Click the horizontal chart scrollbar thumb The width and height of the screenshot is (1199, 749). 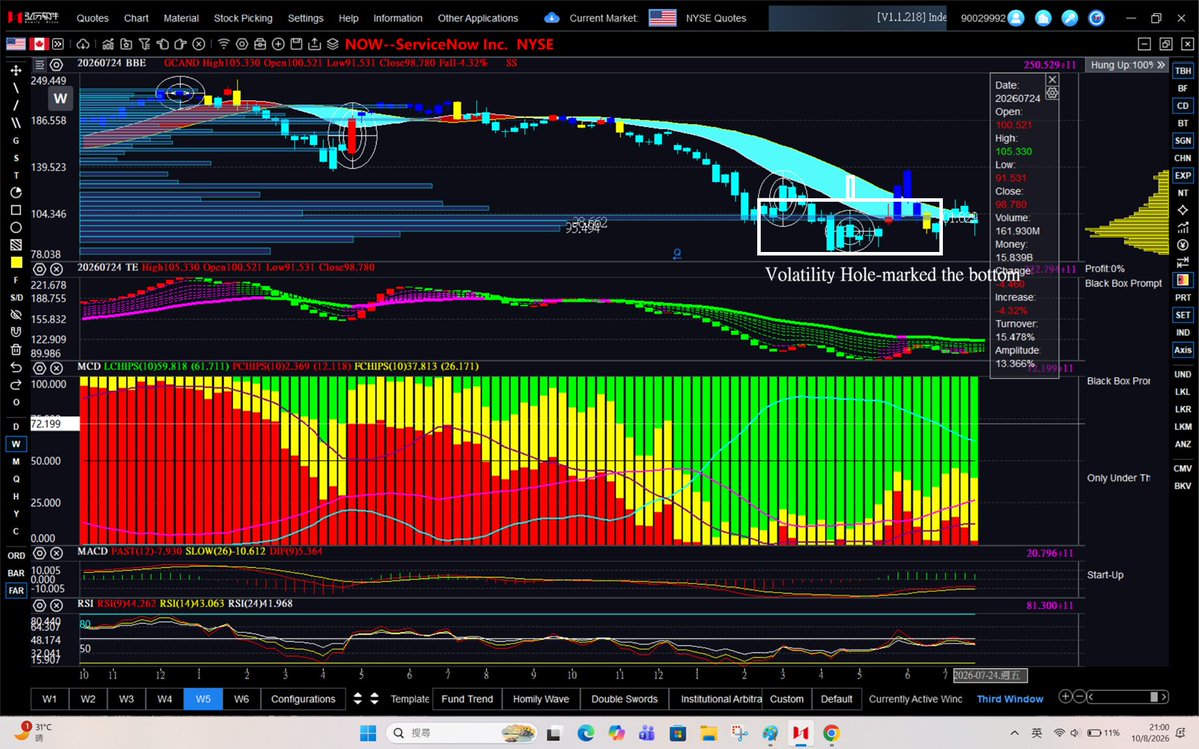click(1154, 696)
